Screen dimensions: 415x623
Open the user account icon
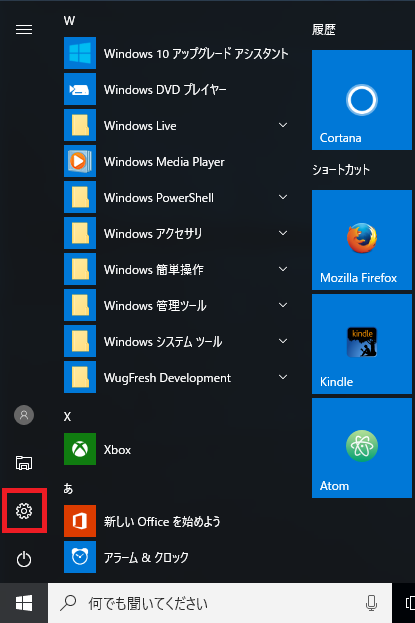pos(24,415)
